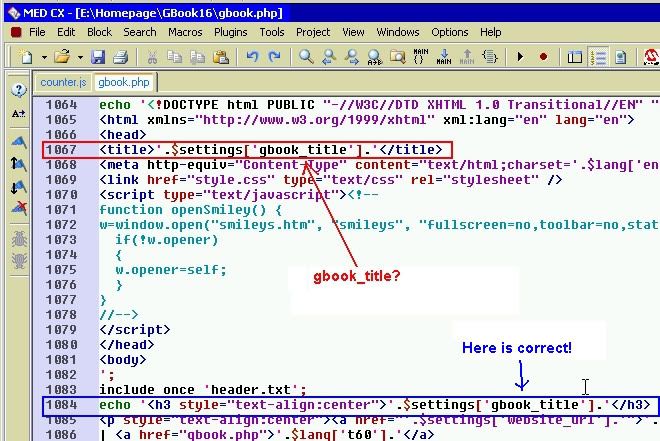The height and width of the screenshot is (441, 660).
Task: Click the Copy icon in toolbar
Action: click(x=174, y=57)
